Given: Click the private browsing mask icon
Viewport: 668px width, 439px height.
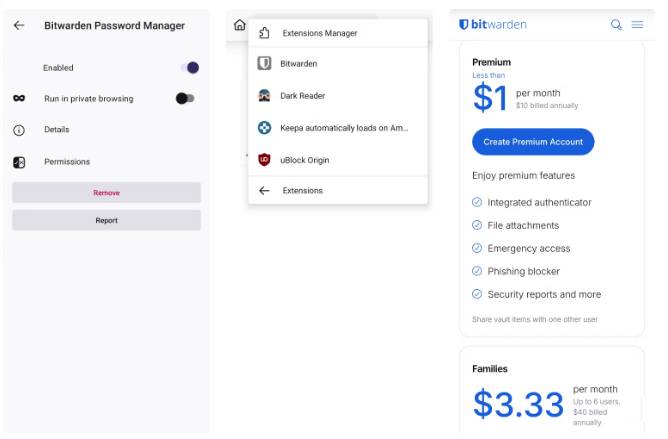Looking at the screenshot, I should tap(19, 98).
